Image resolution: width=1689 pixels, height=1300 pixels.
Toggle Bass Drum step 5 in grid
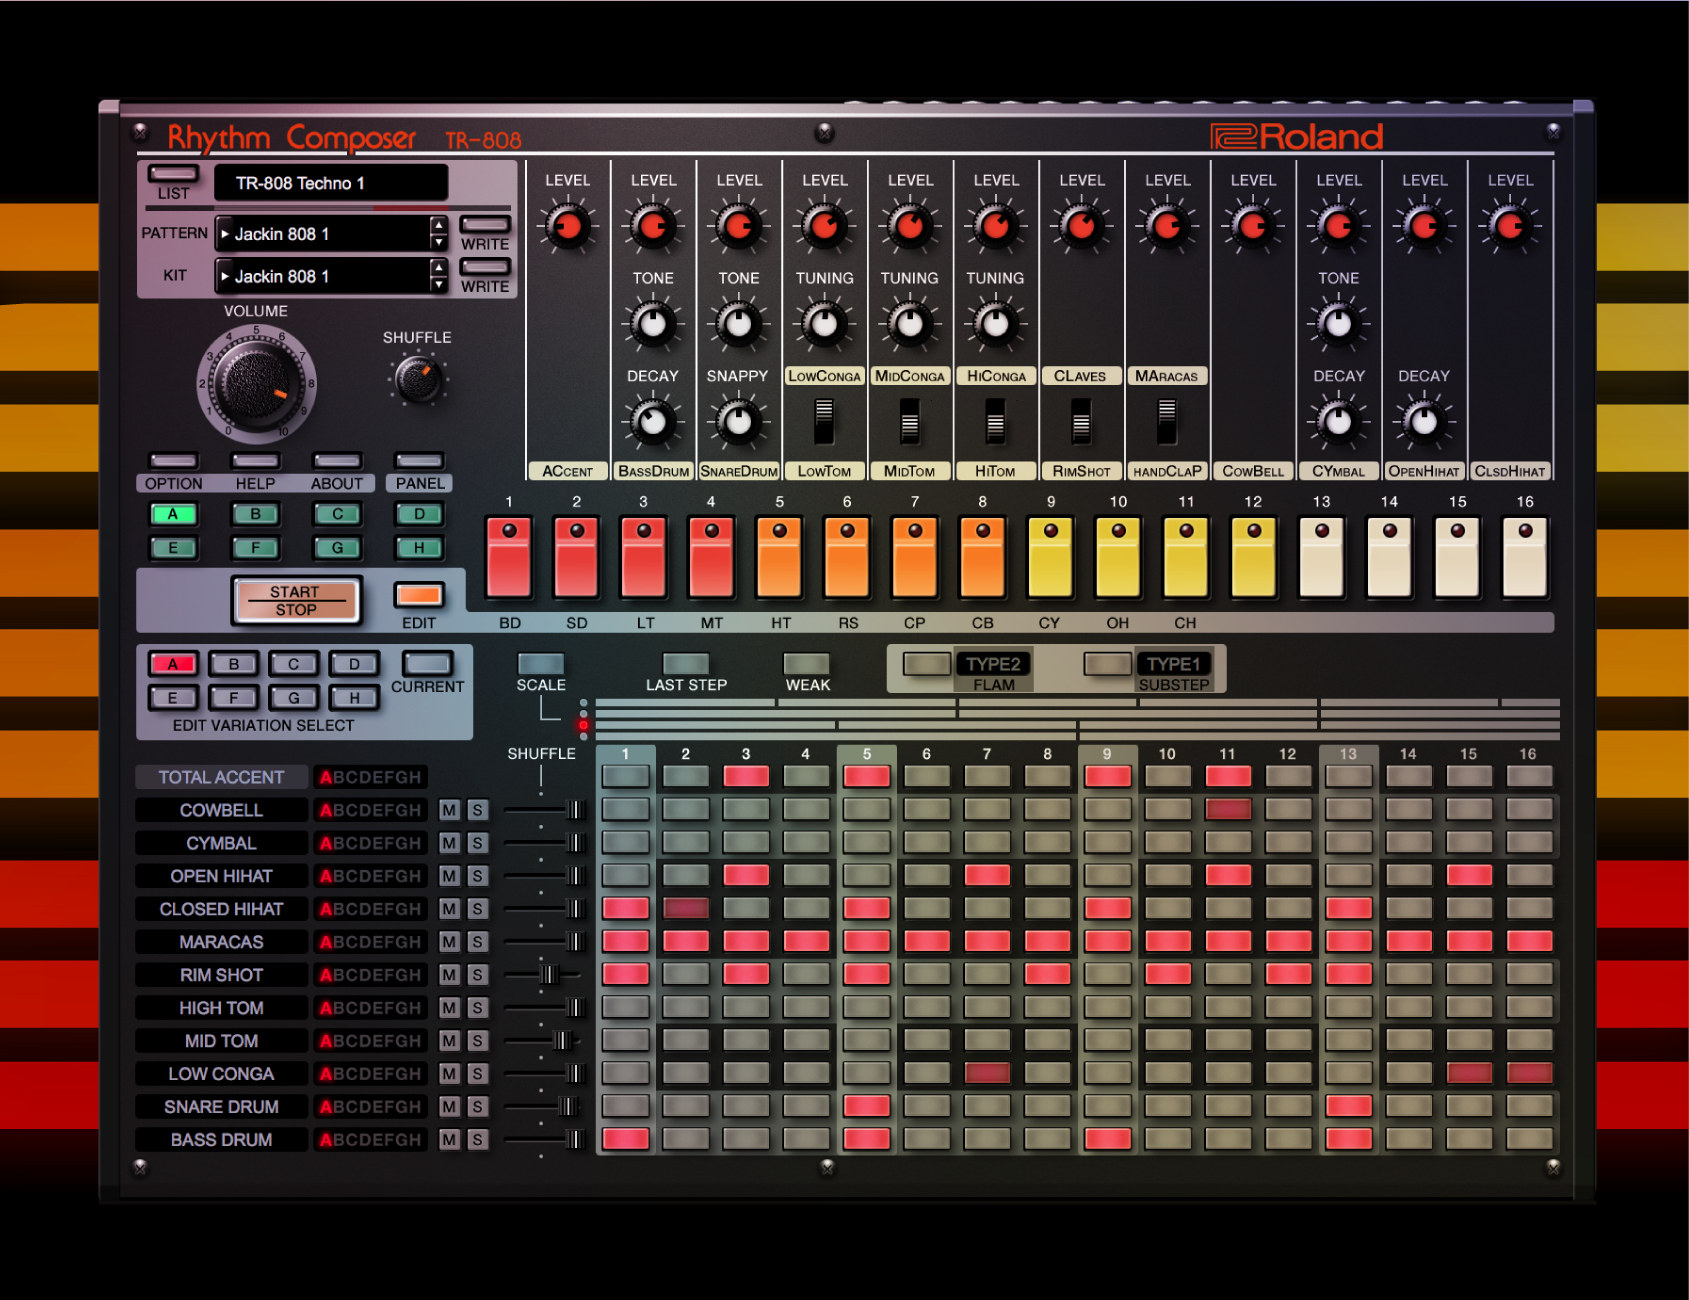(866, 1138)
